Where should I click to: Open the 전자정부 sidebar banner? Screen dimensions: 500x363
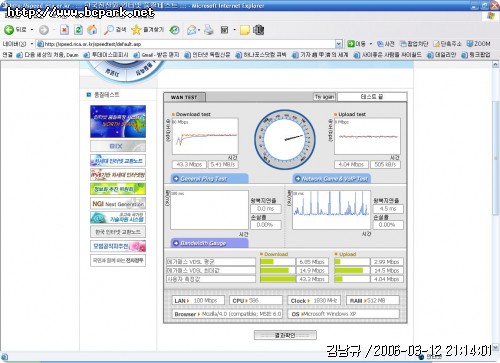click(x=118, y=260)
